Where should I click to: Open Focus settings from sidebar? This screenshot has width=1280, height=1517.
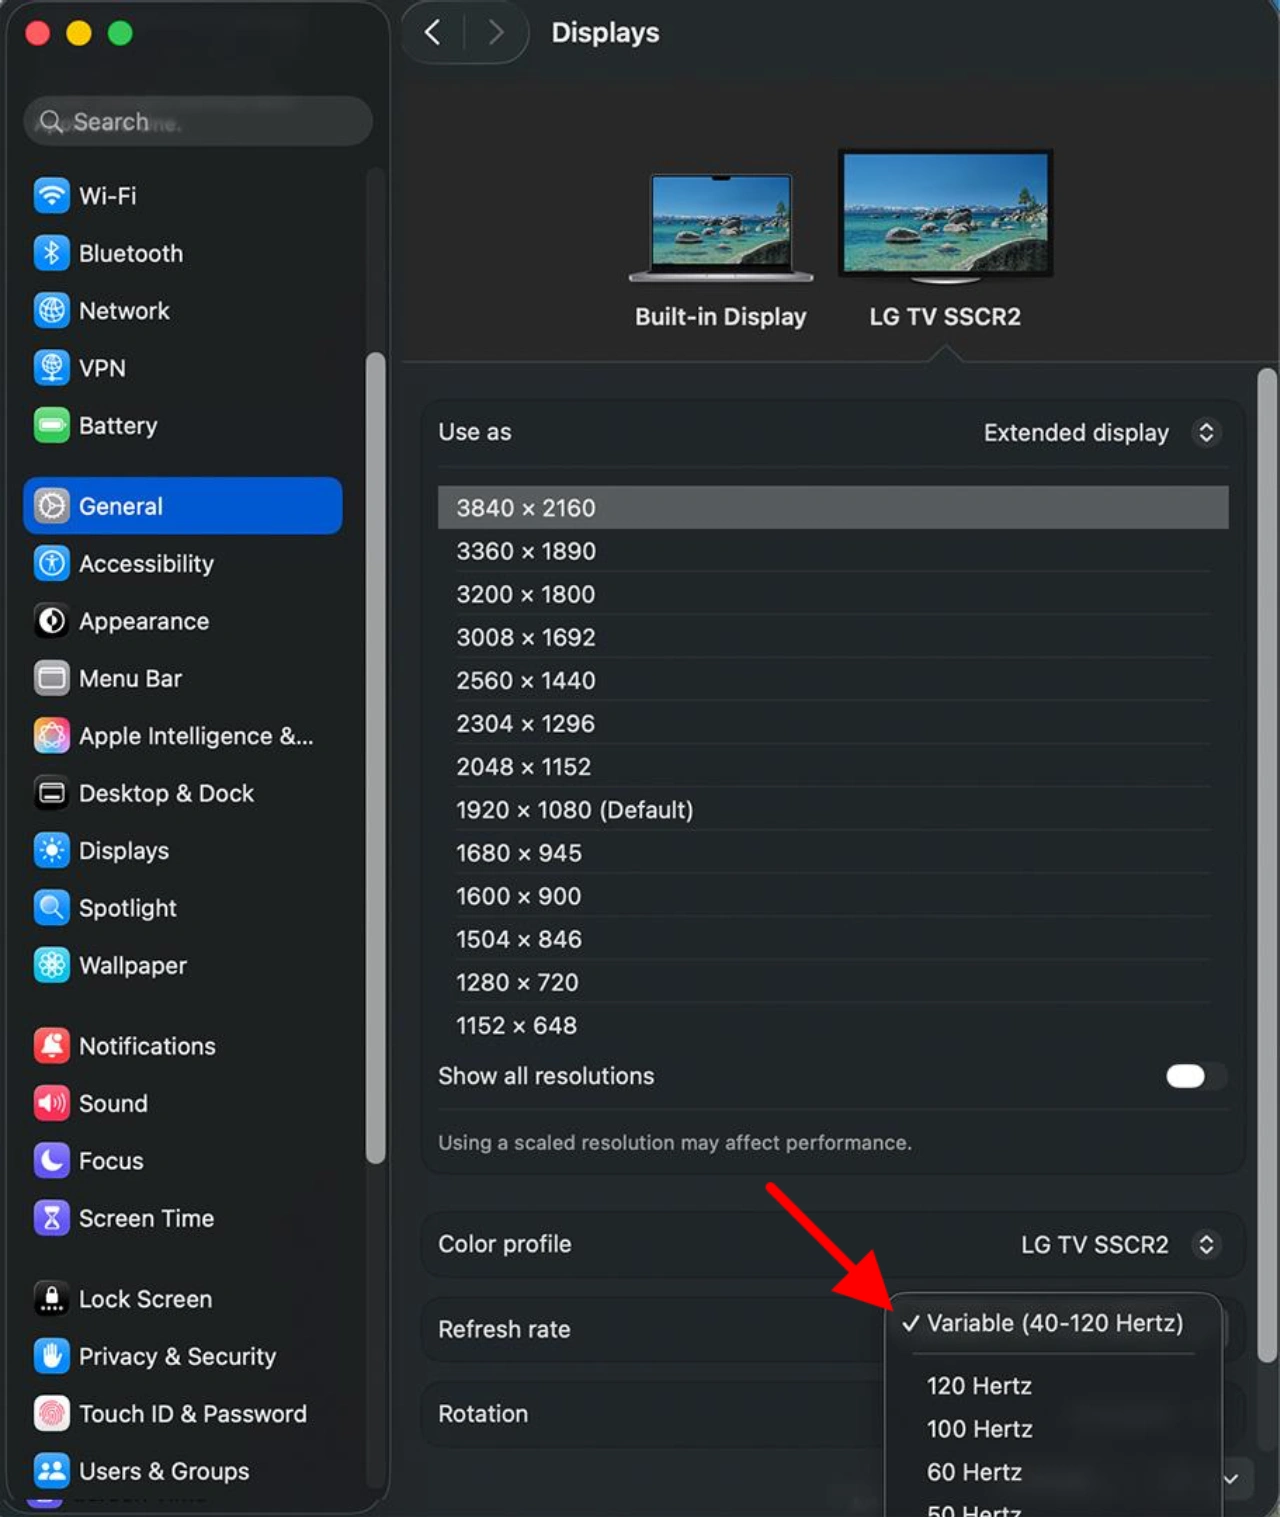(110, 1160)
